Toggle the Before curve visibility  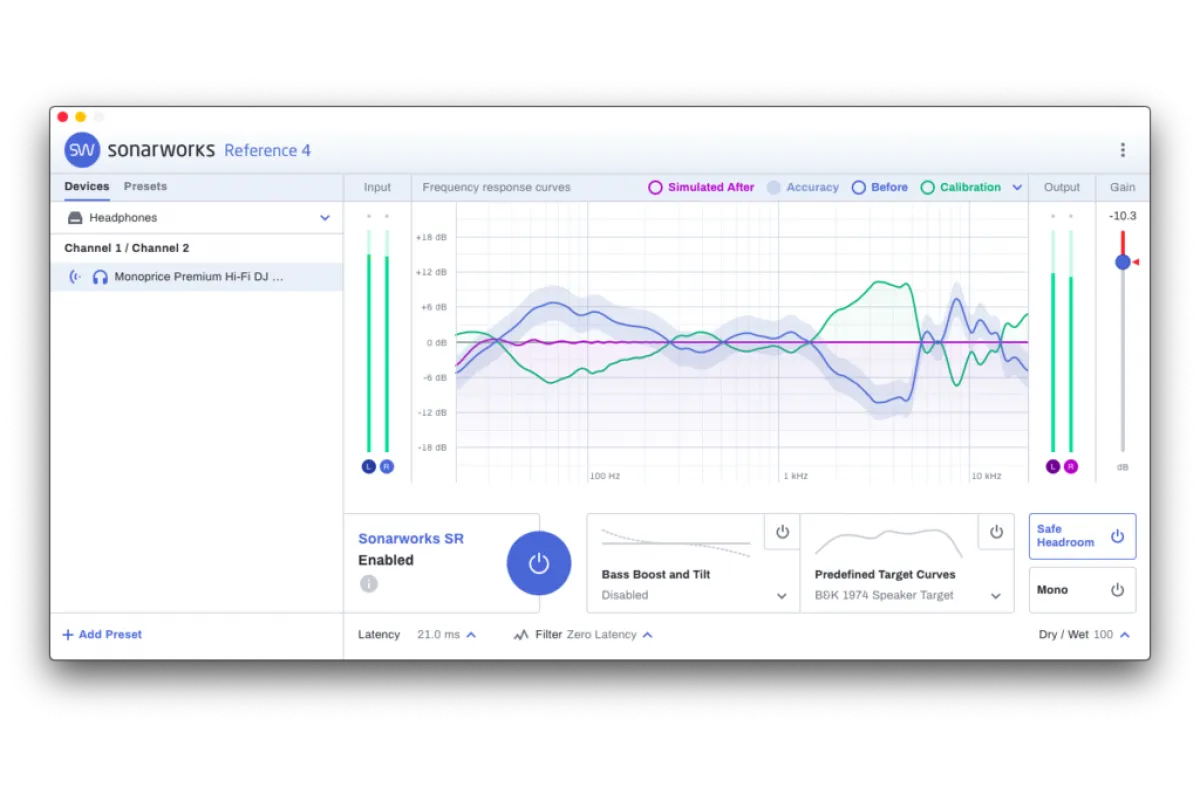pyautogui.click(x=879, y=187)
